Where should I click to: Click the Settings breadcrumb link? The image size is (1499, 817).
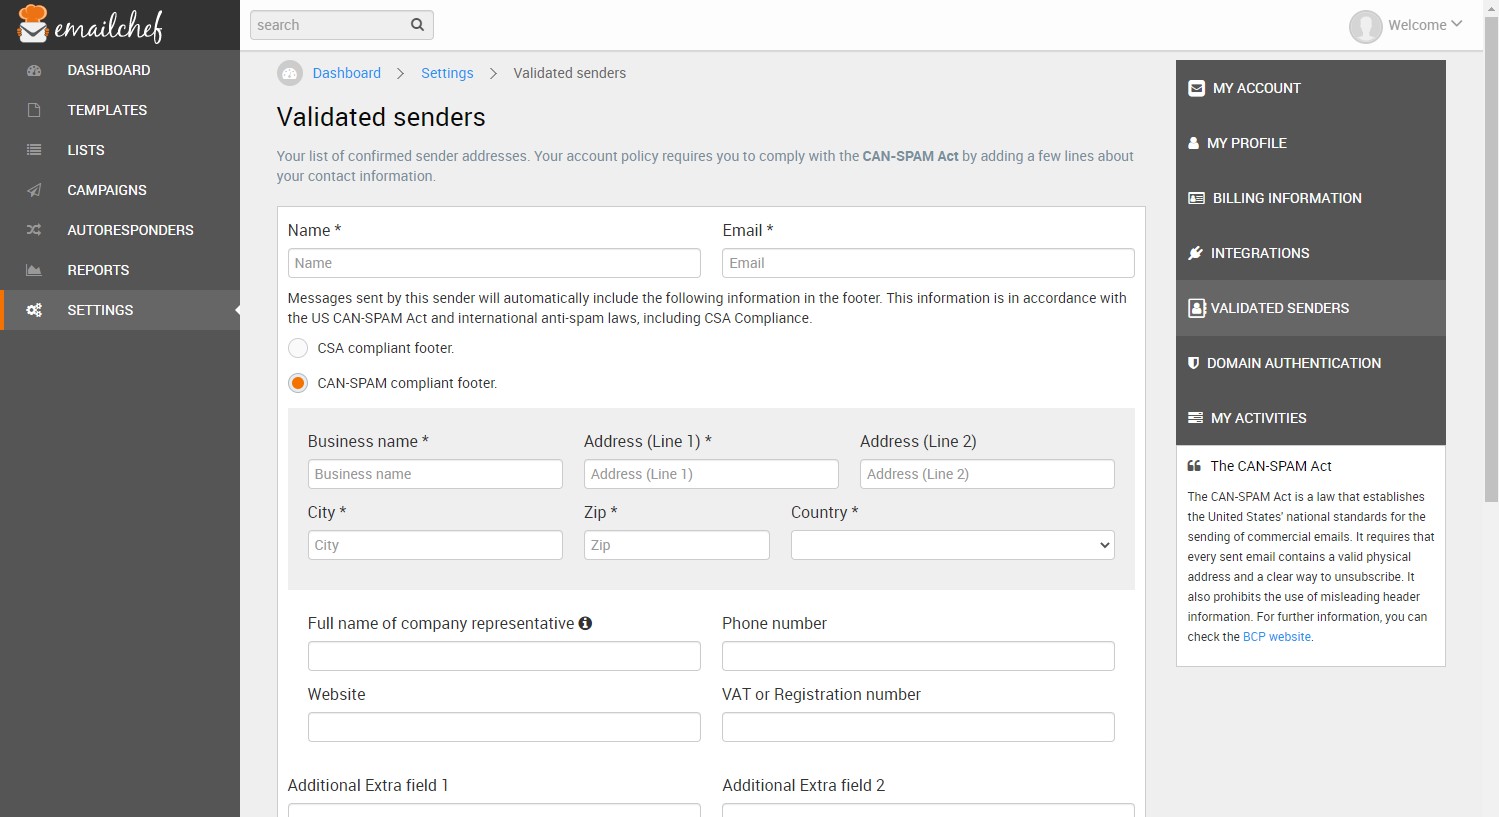447,73
